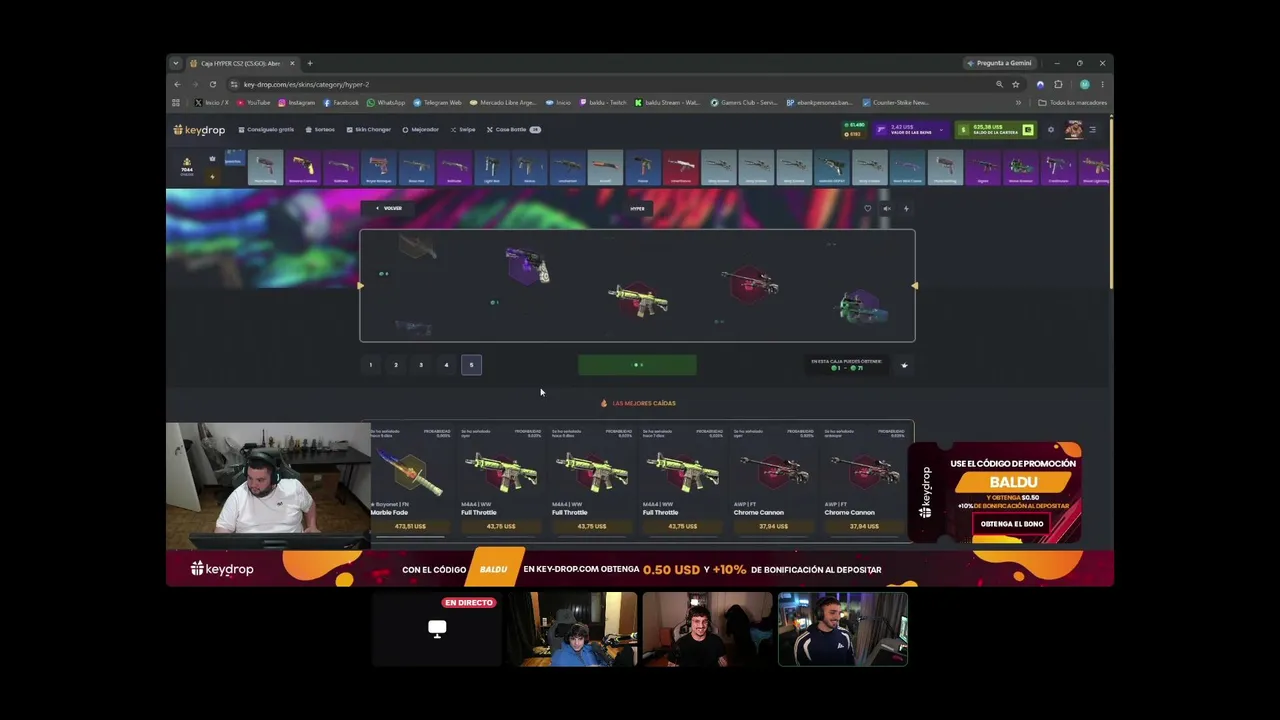This screenshot has height=720, width=1280.
Task: Open Todos los marcadores folder
Action: point(1073,103)
